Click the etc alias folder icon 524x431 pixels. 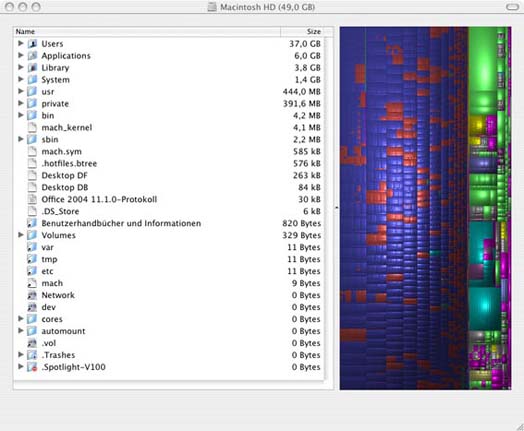coord(32,271)
